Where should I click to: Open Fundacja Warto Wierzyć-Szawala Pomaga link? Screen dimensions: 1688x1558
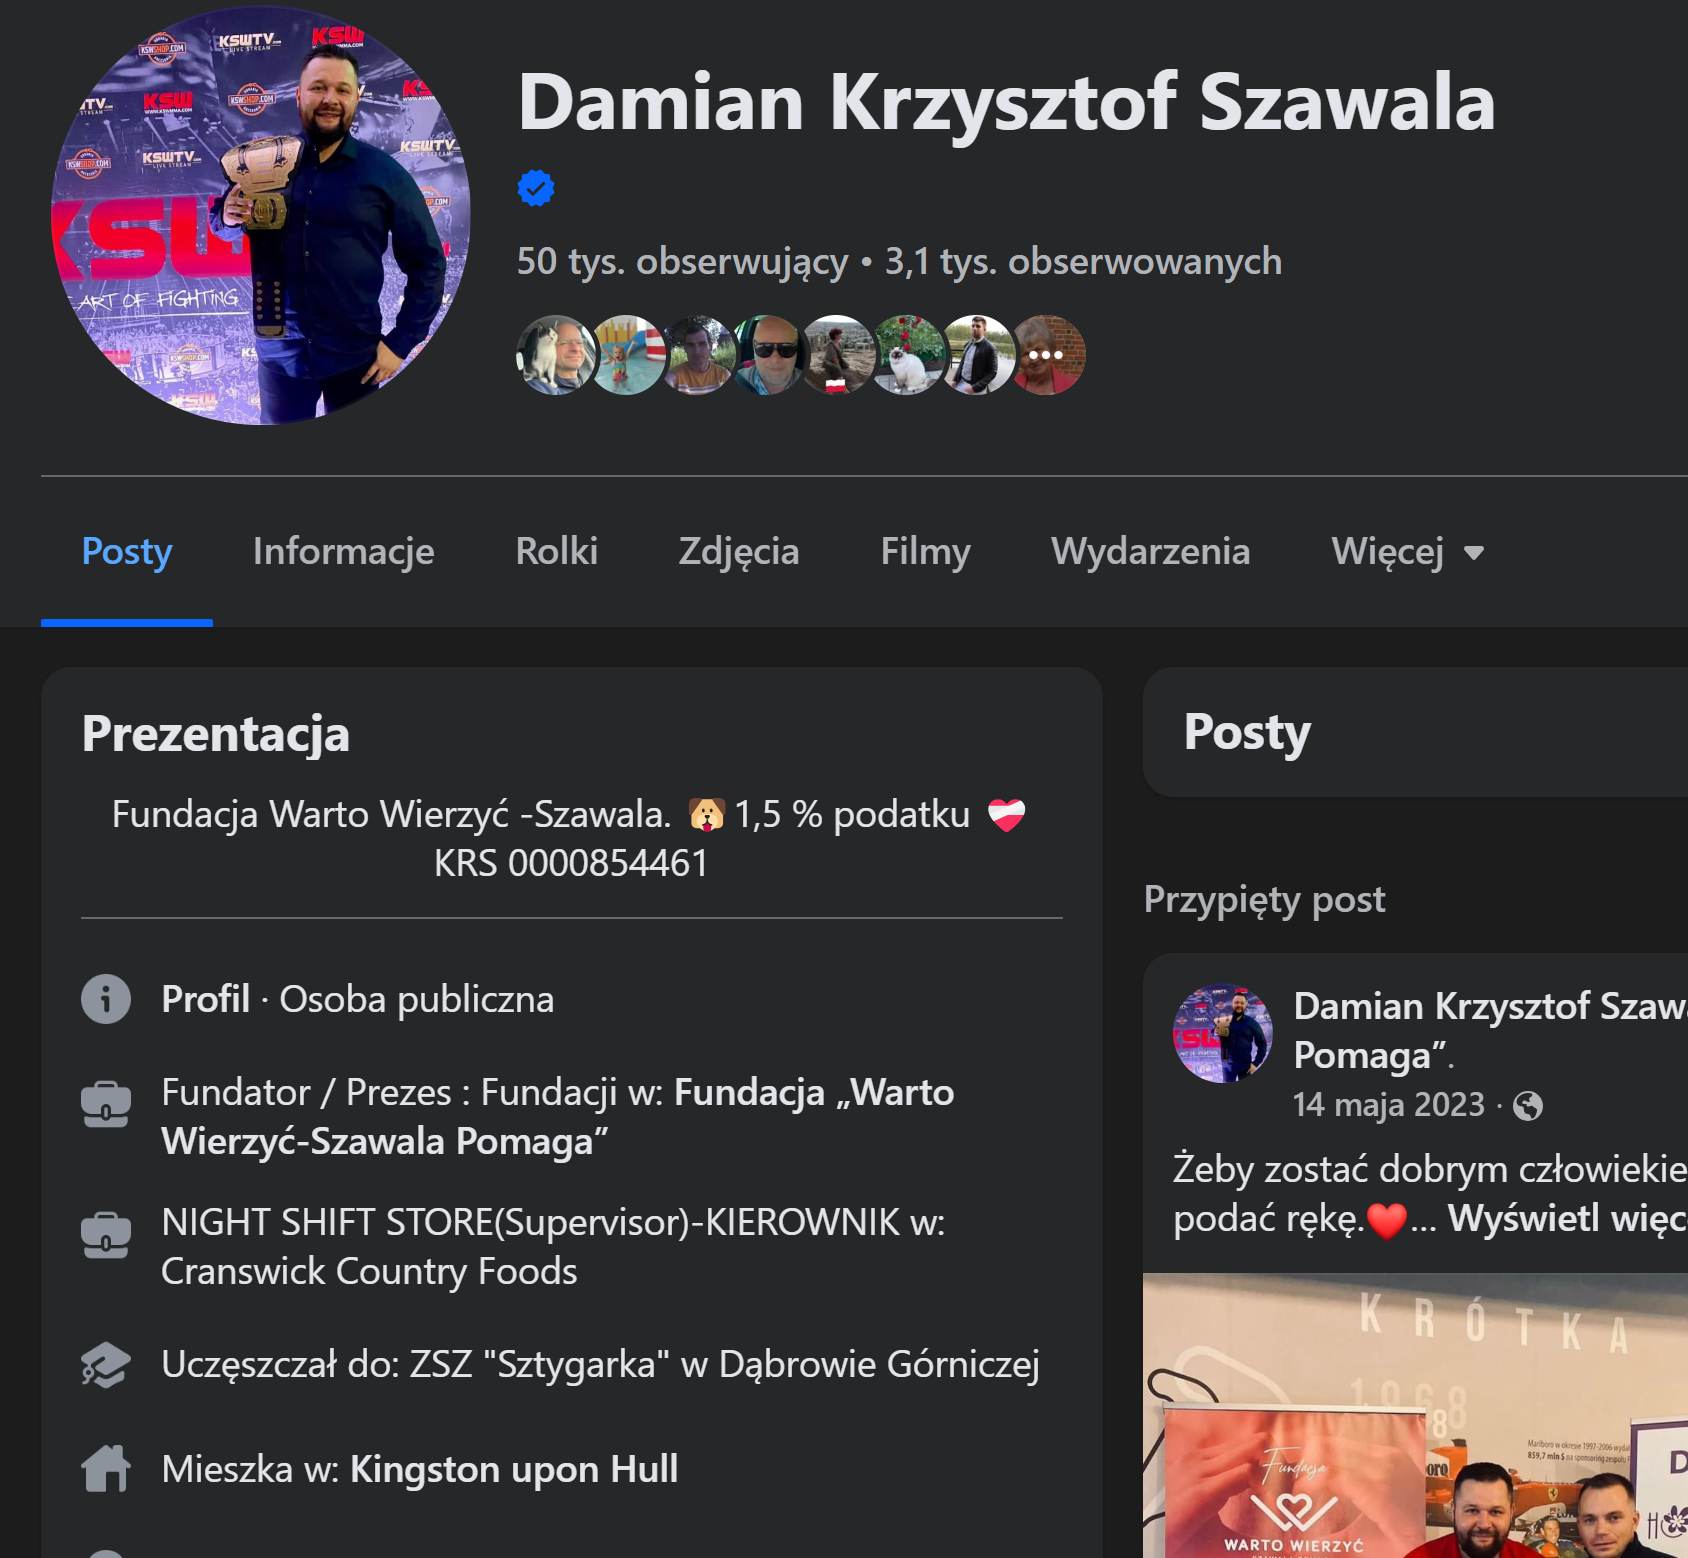click(x=558, y=1117)
